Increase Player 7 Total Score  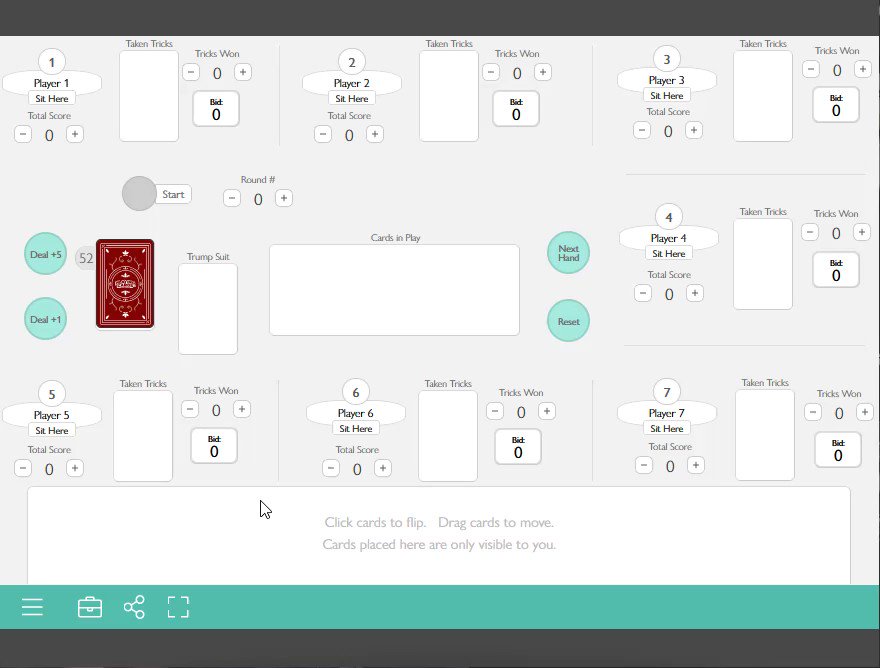click(x=696, y=465)
